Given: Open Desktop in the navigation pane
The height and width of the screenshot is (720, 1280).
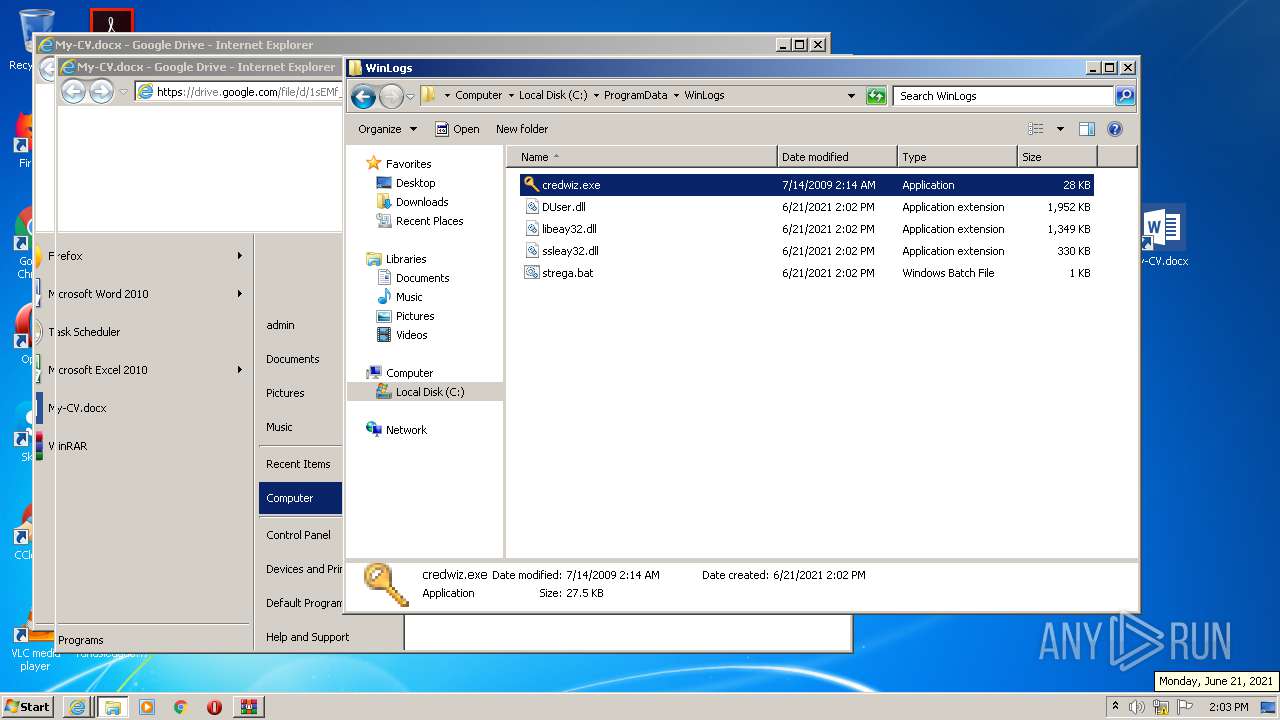Looking at the screenshot, I should point(415,183).
